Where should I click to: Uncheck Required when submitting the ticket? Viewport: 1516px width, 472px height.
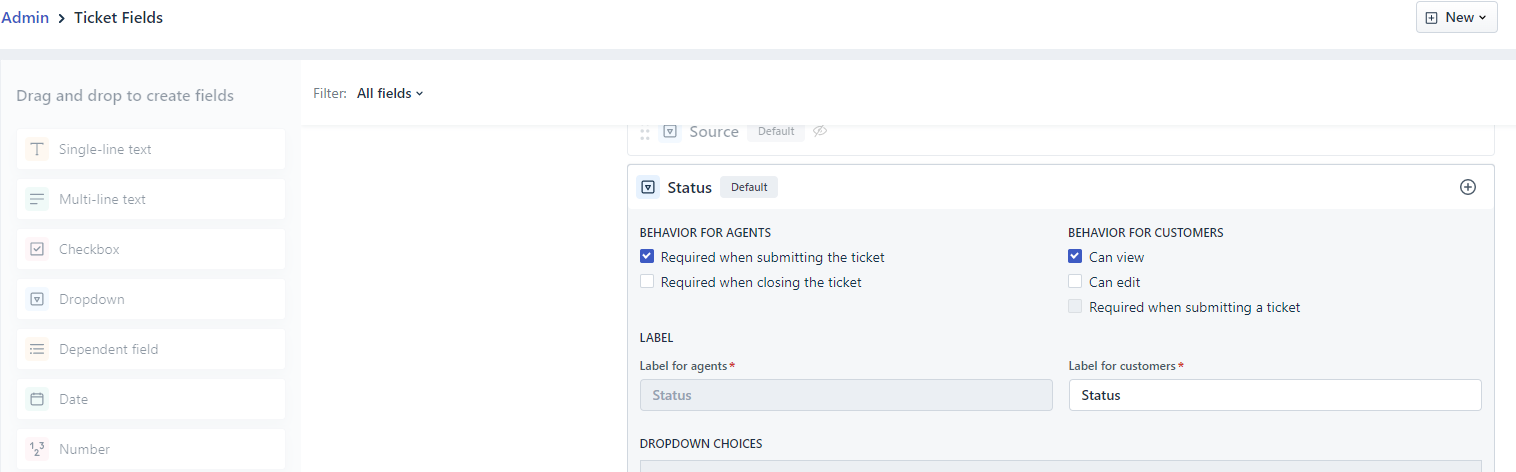point(647,256)
